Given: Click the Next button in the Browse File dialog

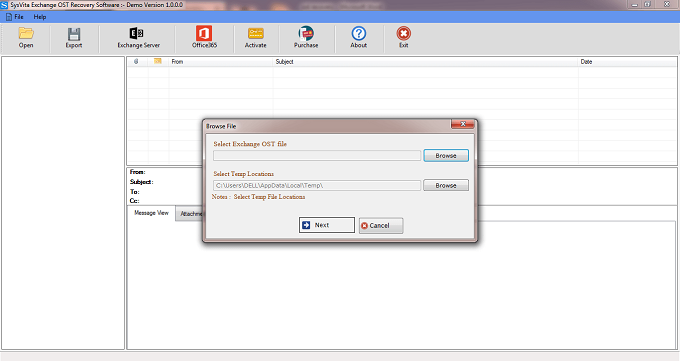Looking at the screenshot, I should (x=327, y=225).
